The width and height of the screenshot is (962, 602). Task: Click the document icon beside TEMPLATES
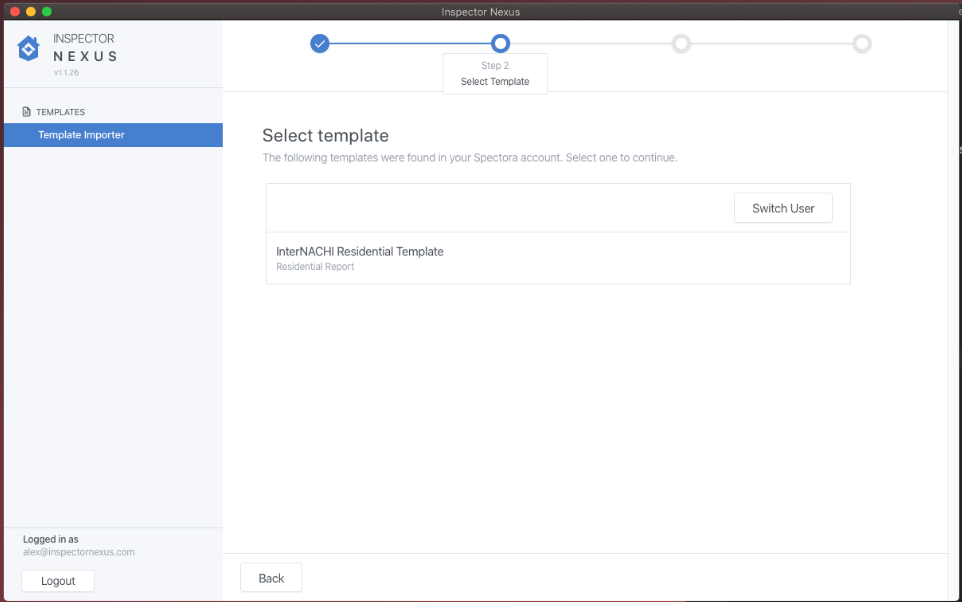coord(27,112)
